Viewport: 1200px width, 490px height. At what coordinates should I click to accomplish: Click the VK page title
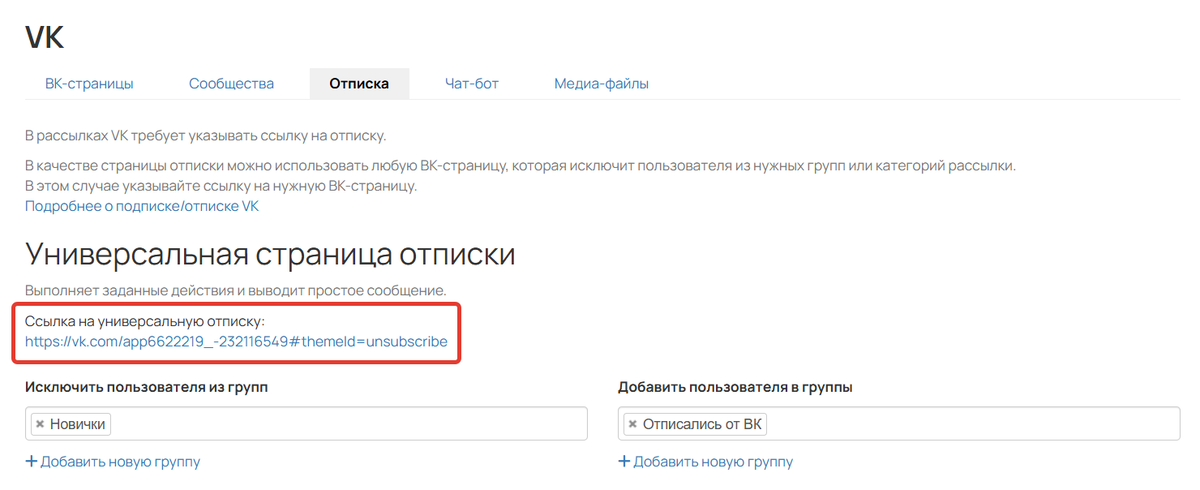click(45, 37)
